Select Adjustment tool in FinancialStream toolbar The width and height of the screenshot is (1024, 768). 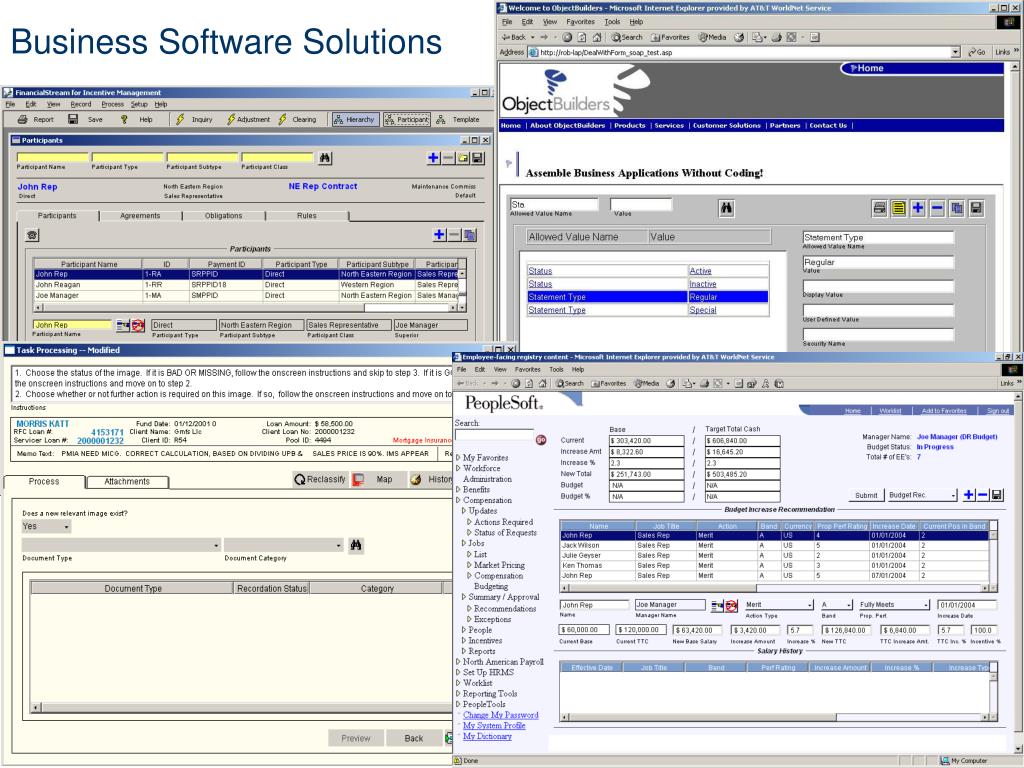[248, 120]
